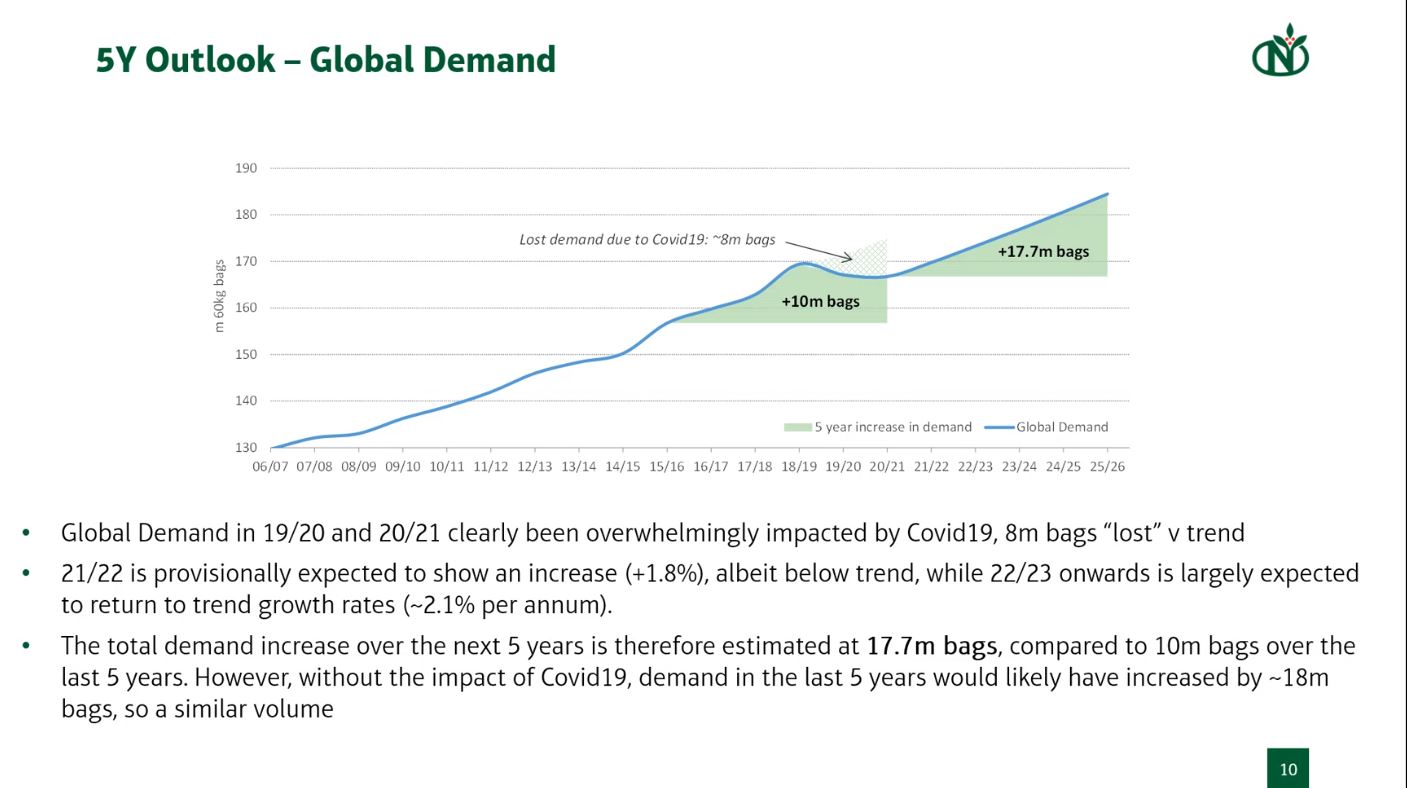Select the "Lost demand due to Covid19" annotation
The image size is (1407, 788).
(647, 240)
